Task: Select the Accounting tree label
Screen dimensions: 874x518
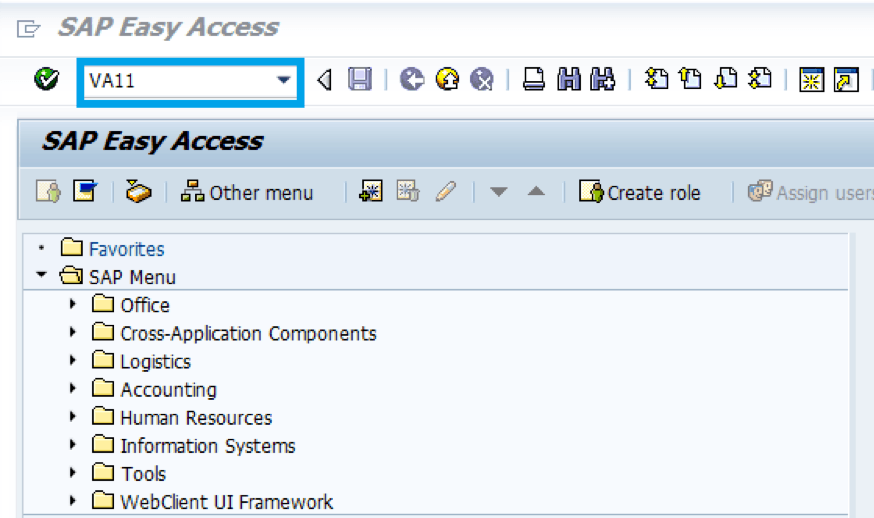Action: click(x=168, y=390)
